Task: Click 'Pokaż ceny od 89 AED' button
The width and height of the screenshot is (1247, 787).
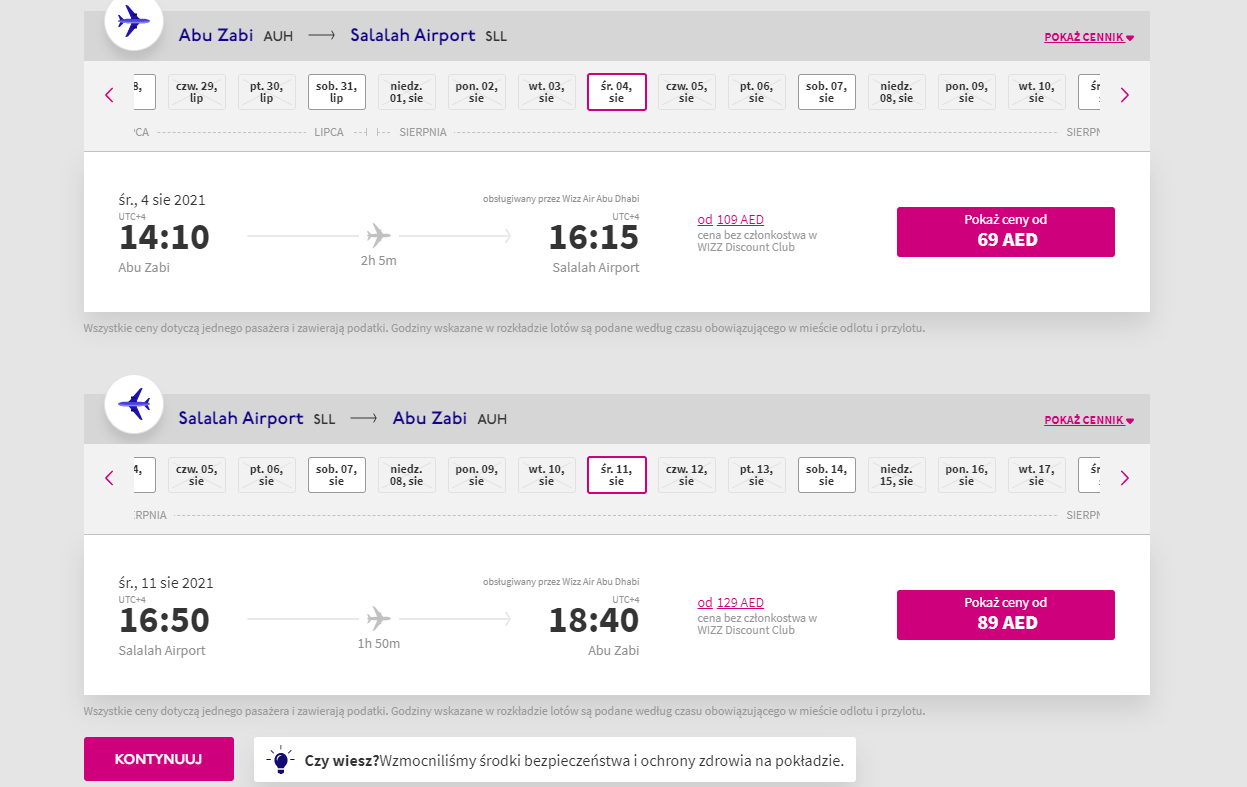Action: point(1006,615)
